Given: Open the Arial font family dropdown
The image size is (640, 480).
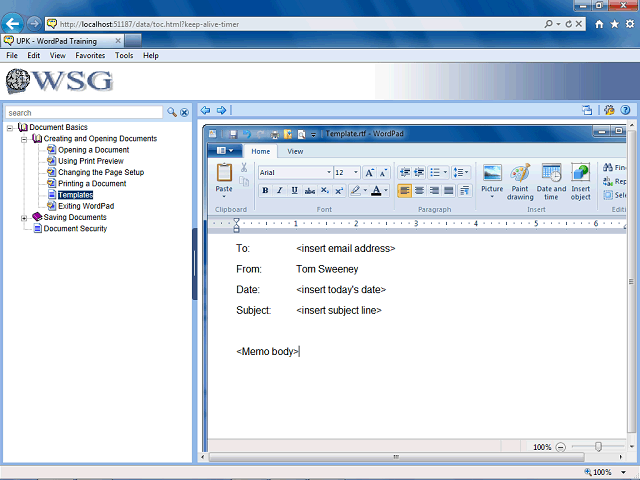Looking at the screenshot, I should tap(329, 173).
